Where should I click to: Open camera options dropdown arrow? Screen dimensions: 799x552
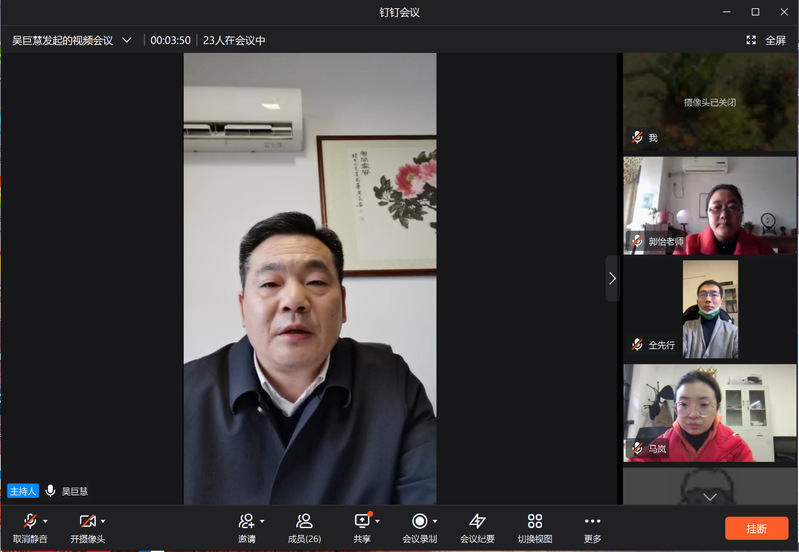pos(103,521)
